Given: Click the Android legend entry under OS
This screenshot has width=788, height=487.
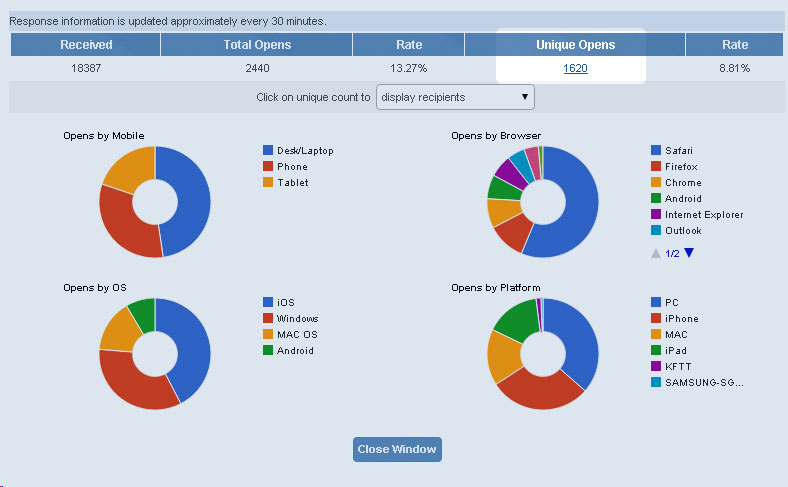Looking at the screenshot, I should (x=288, y=351).
